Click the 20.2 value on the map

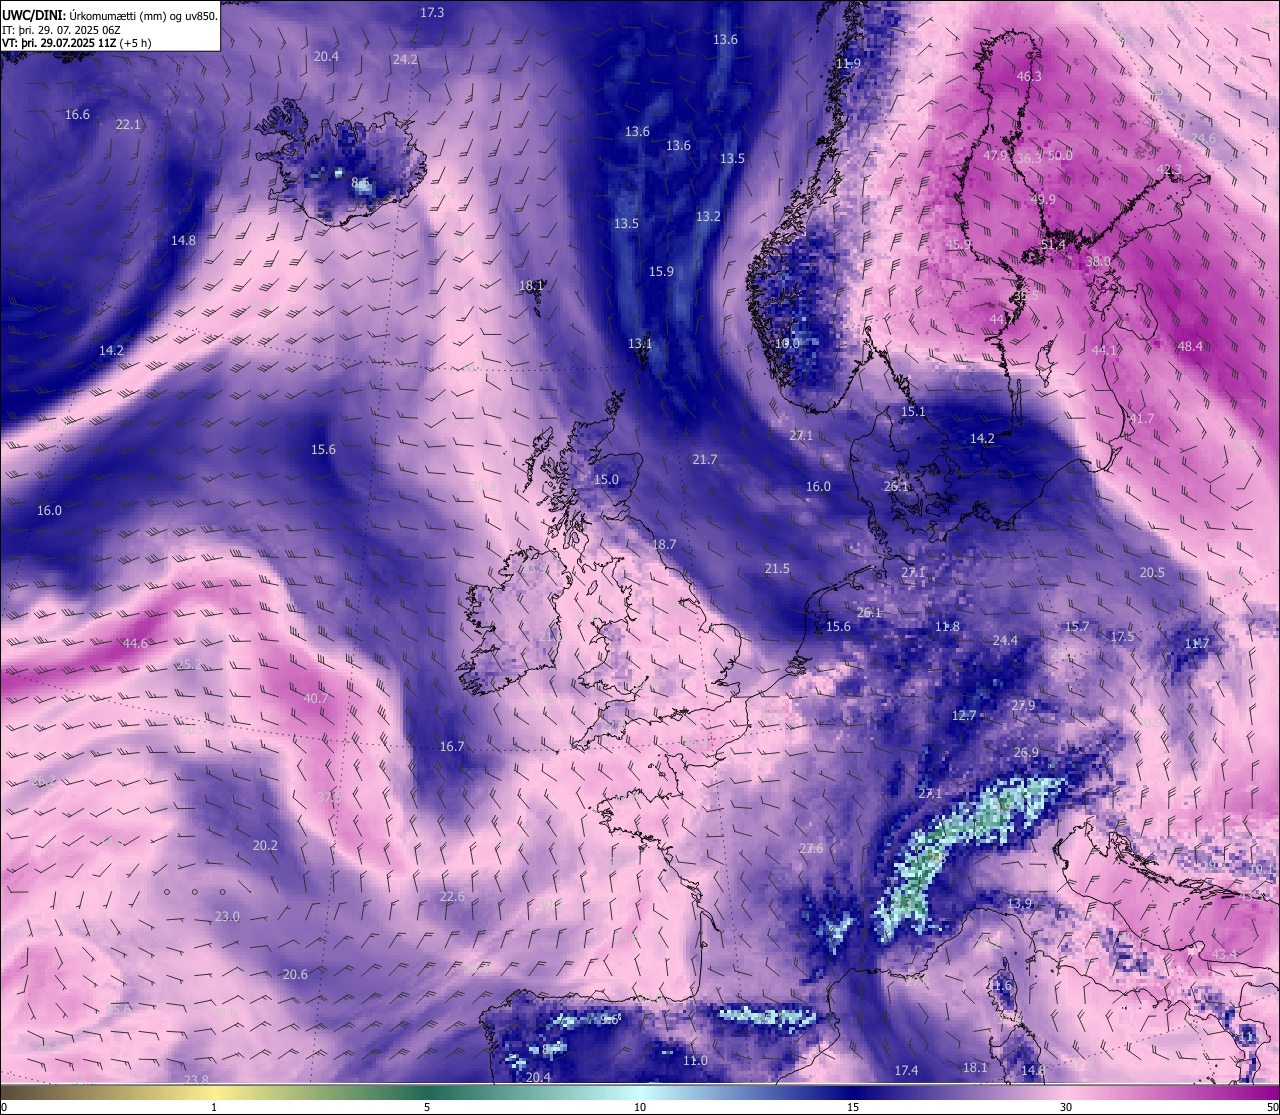pos(265,845)
